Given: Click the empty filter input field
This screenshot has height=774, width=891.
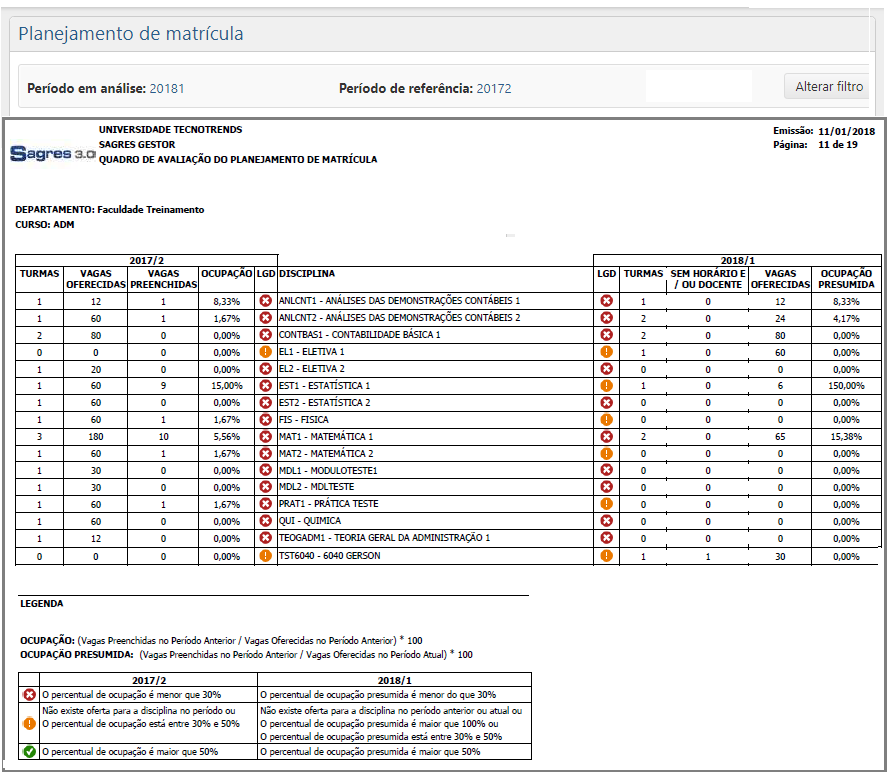Looking at the screenshot, I should [x=700, y=86].
